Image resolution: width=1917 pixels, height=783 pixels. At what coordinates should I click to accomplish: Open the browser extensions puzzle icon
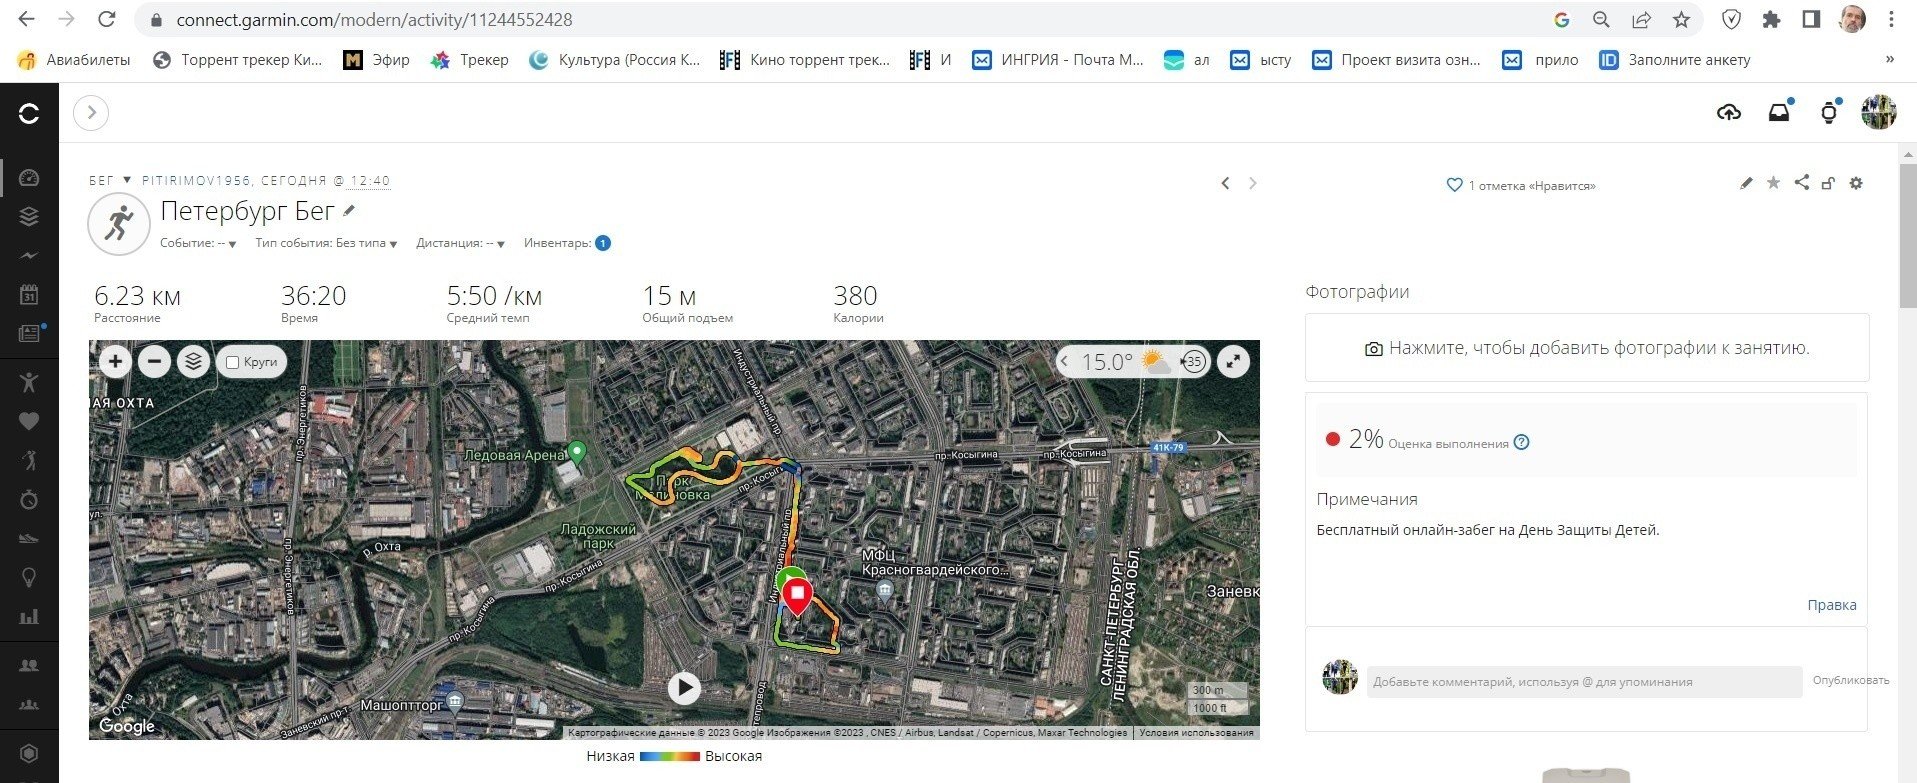[1771, 20]
